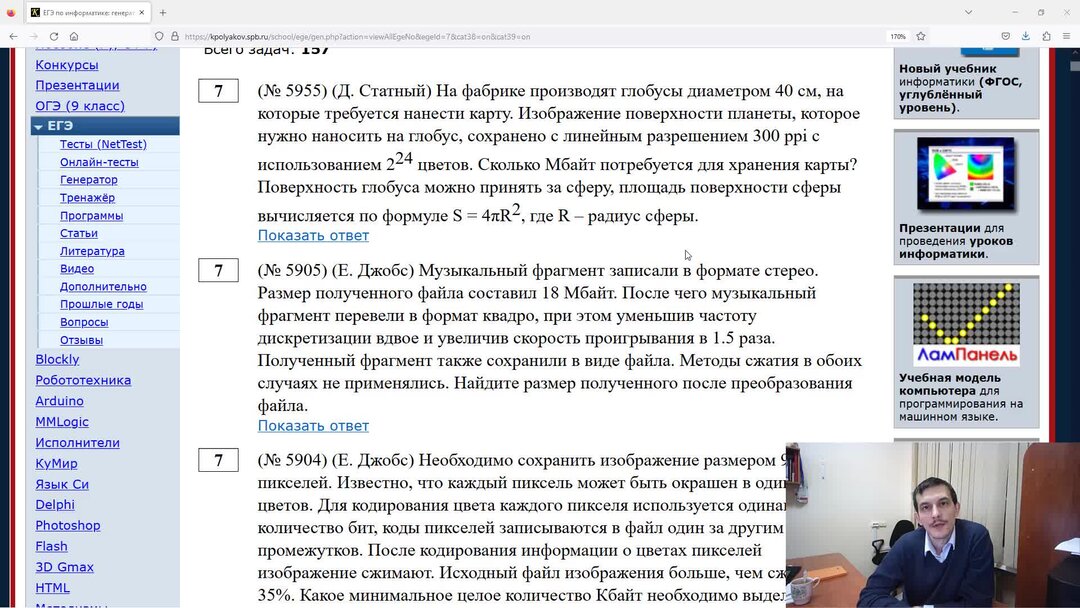Open the list all tabs dropdown
This screenshot has width=1080, height=608.
(x=968, y=11)
